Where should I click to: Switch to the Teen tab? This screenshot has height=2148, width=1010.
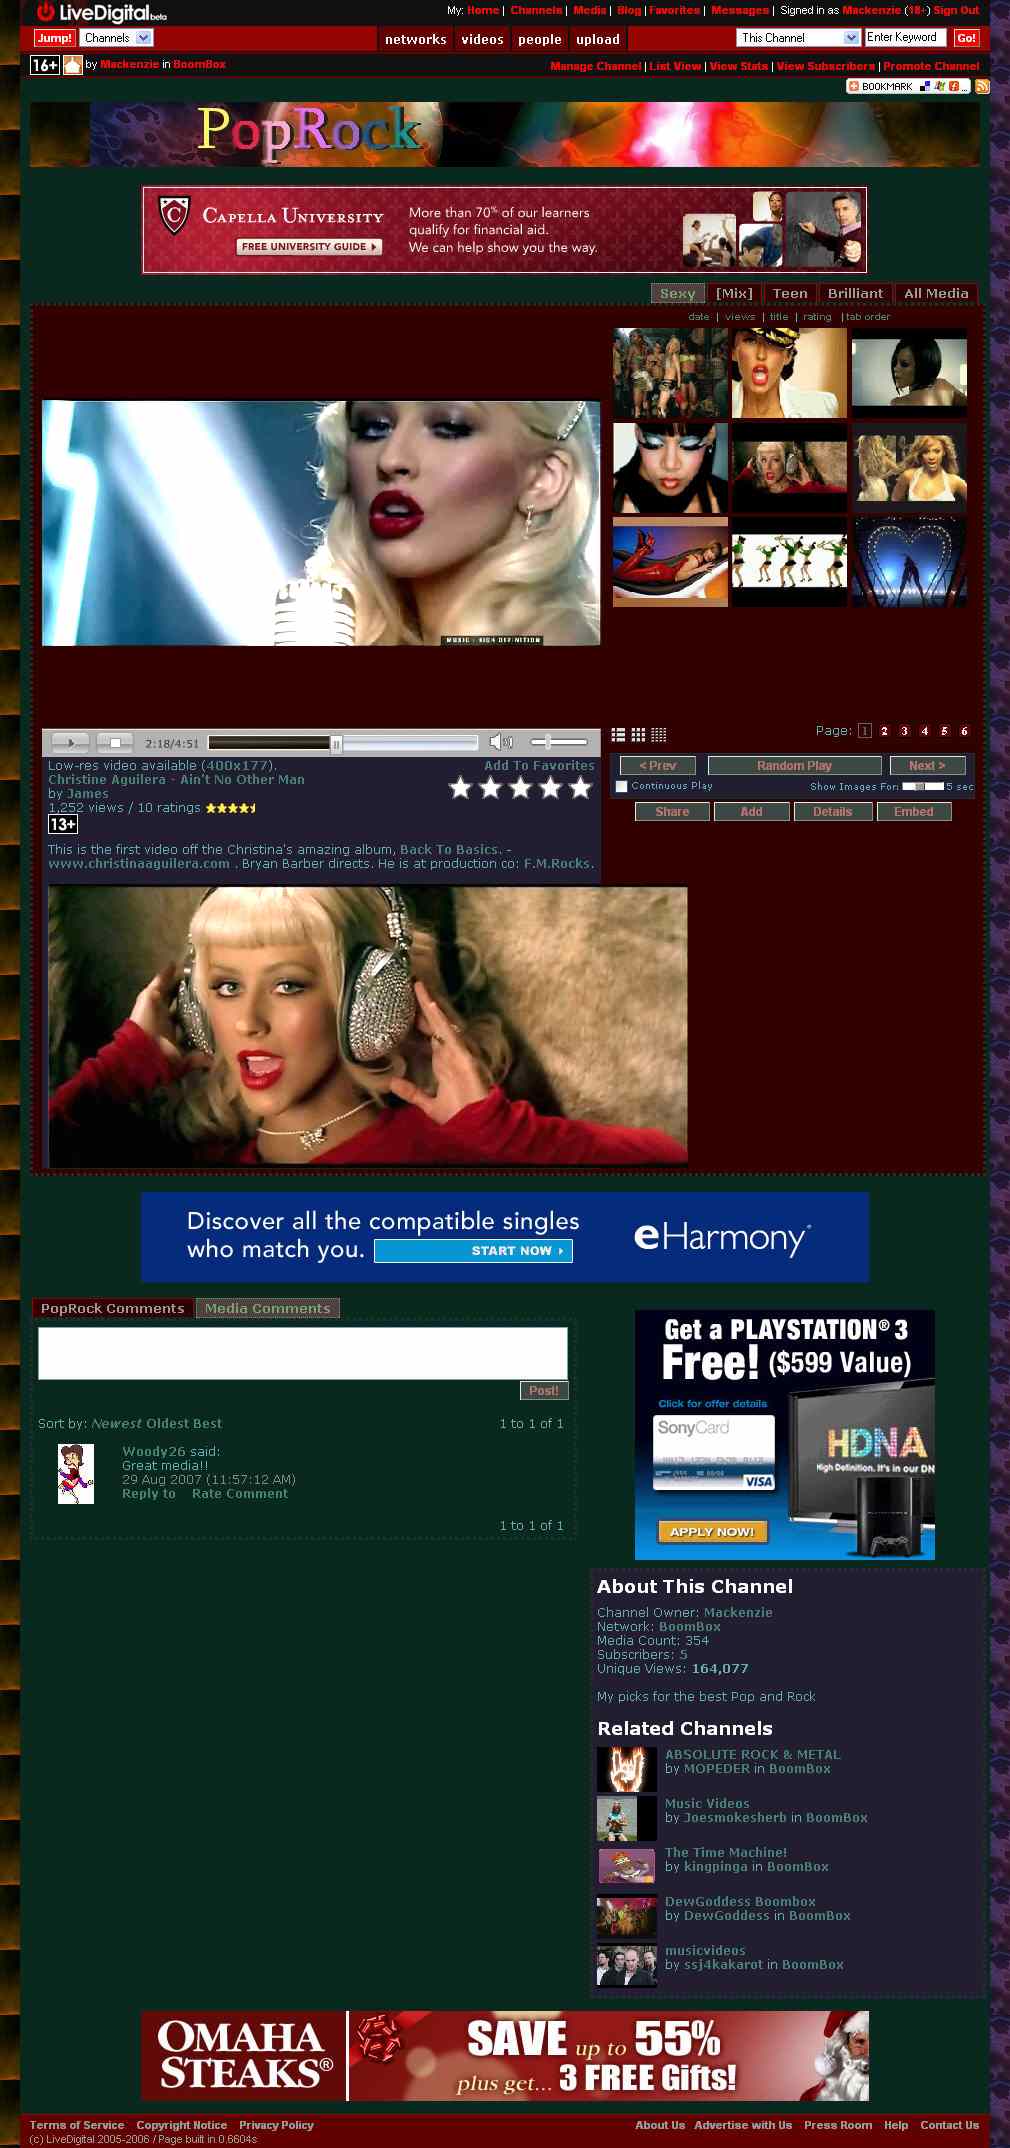click(x=790, y=294)
